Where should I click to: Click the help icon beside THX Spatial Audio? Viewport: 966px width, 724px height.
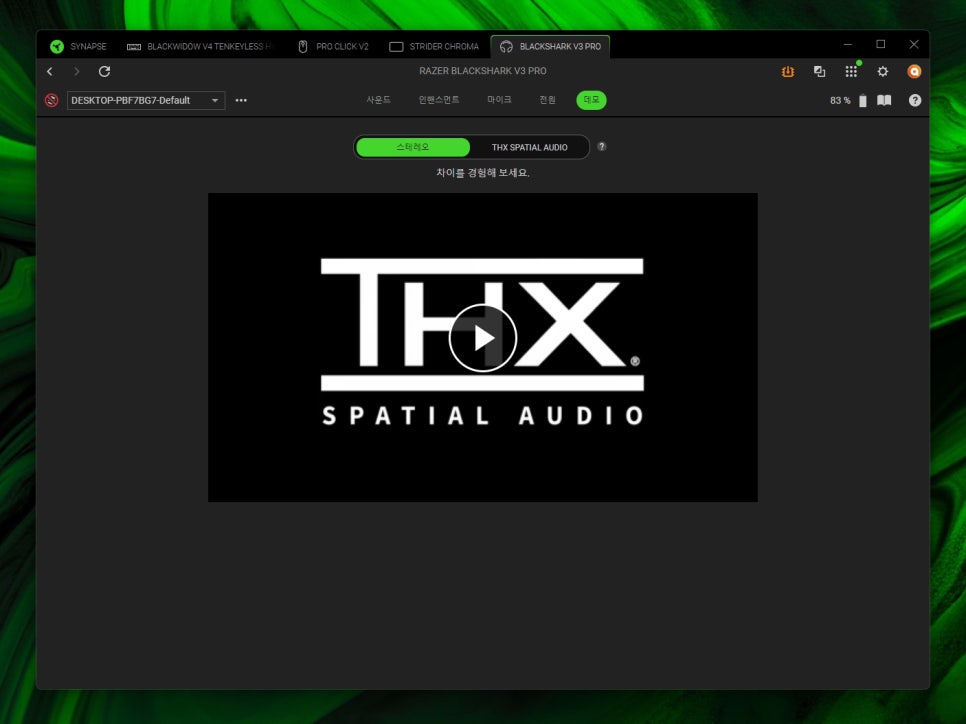pos(602,146)
